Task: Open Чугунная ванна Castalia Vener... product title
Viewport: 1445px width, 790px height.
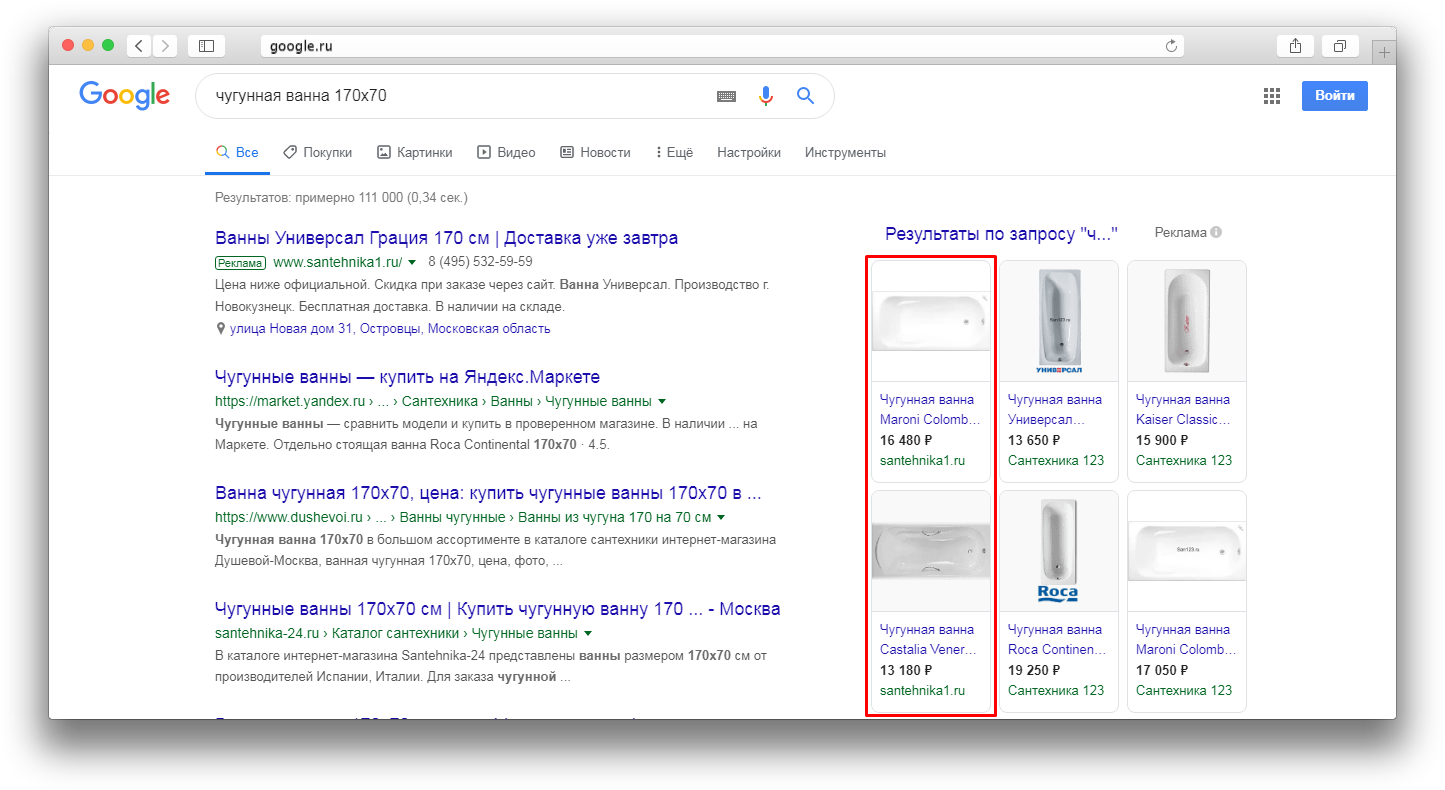Action: 930,639
